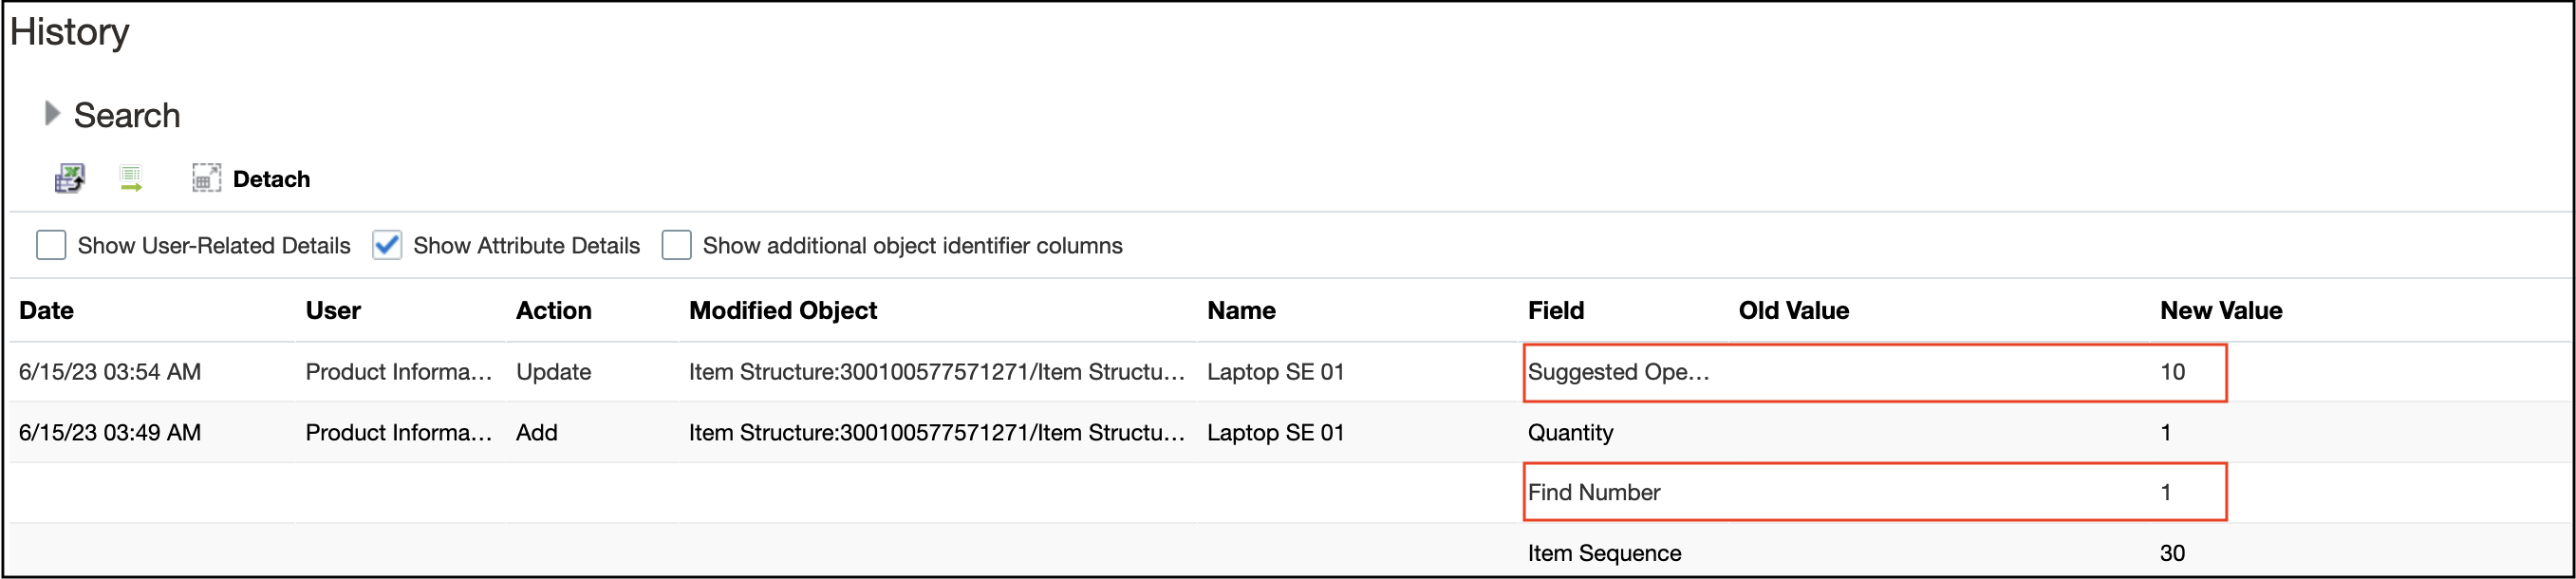Select the 03:49 AM Add row
The image size is (2576, 579).
[x=110, y=432]
